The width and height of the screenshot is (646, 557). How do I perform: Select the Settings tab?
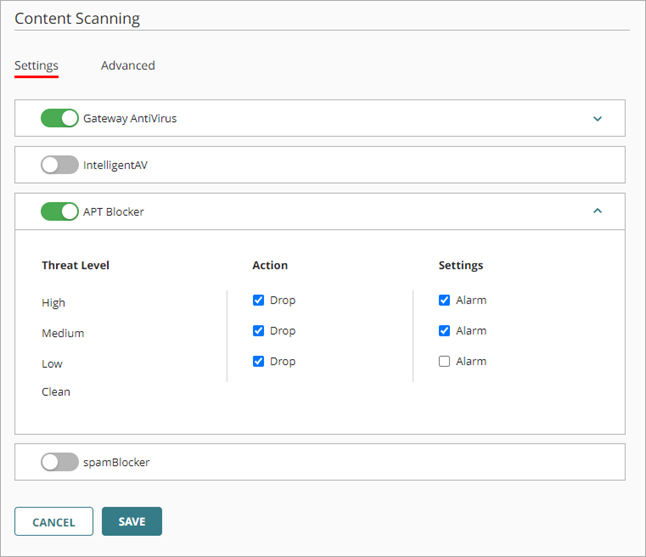36,66
